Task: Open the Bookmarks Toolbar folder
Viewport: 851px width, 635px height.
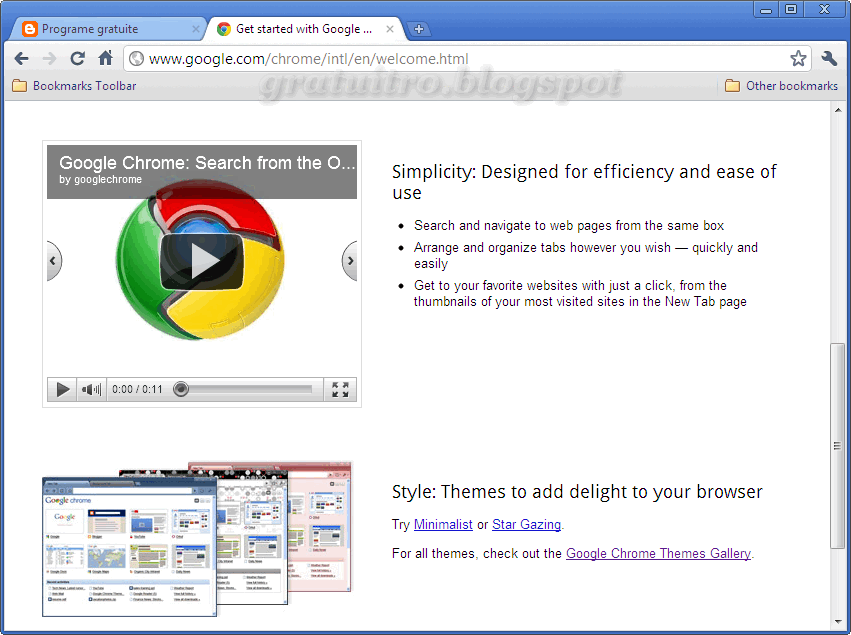Action: coord(74,86)
